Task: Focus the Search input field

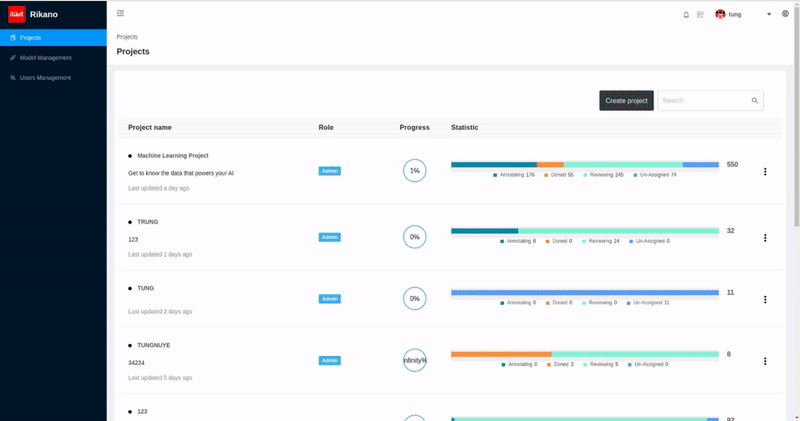Action: [x=704, y=101]
